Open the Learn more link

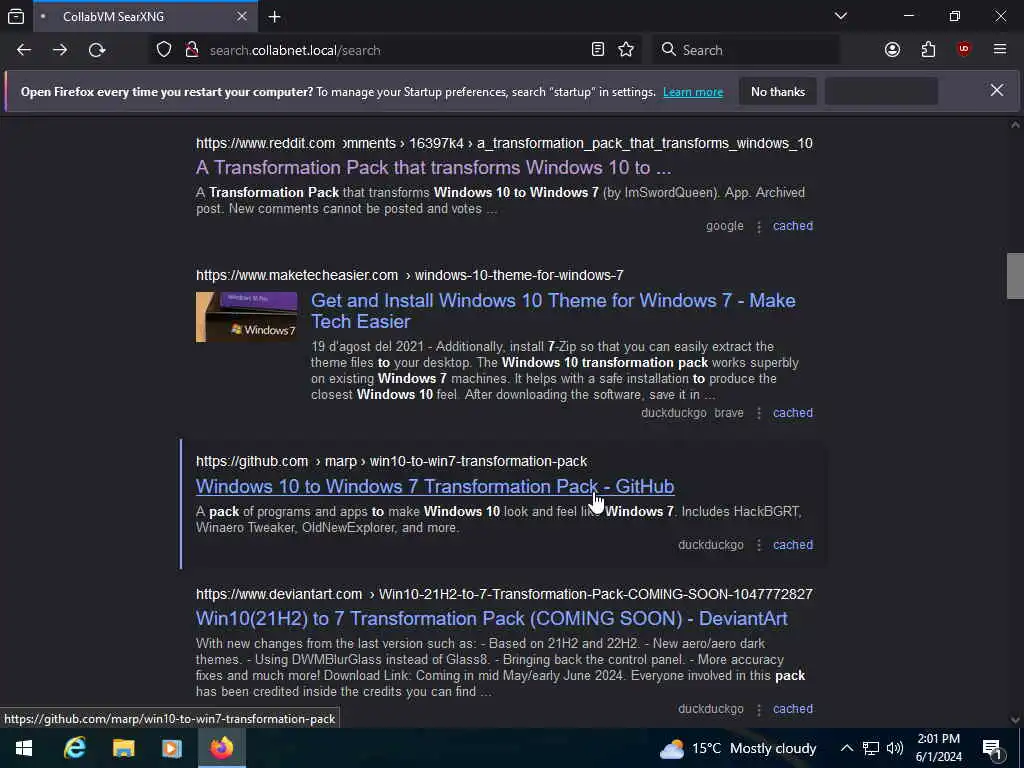[x=693, y=92]
